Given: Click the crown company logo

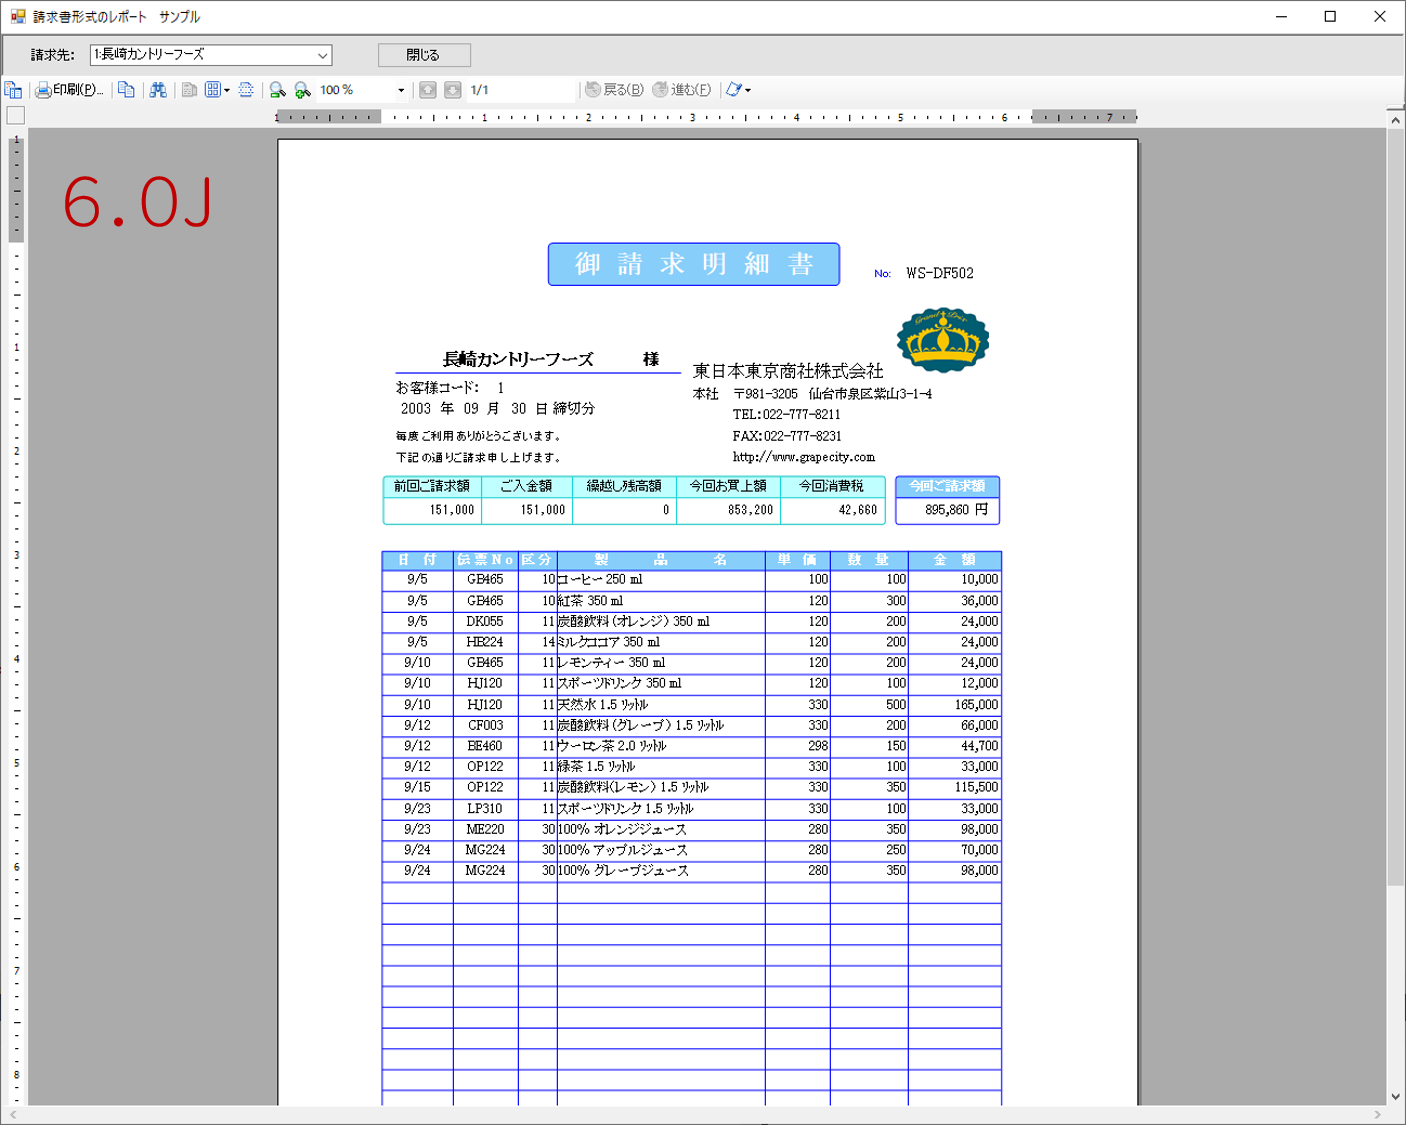Looking at the screenshot, I should [x=943, y=340].
